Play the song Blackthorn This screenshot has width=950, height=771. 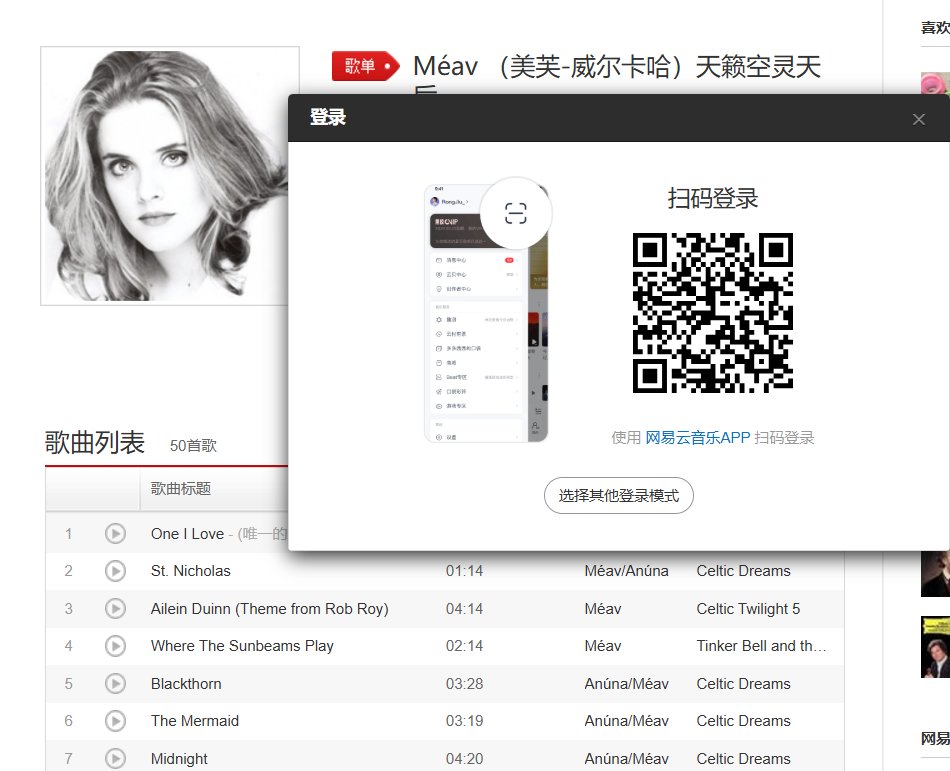[115, 684]
